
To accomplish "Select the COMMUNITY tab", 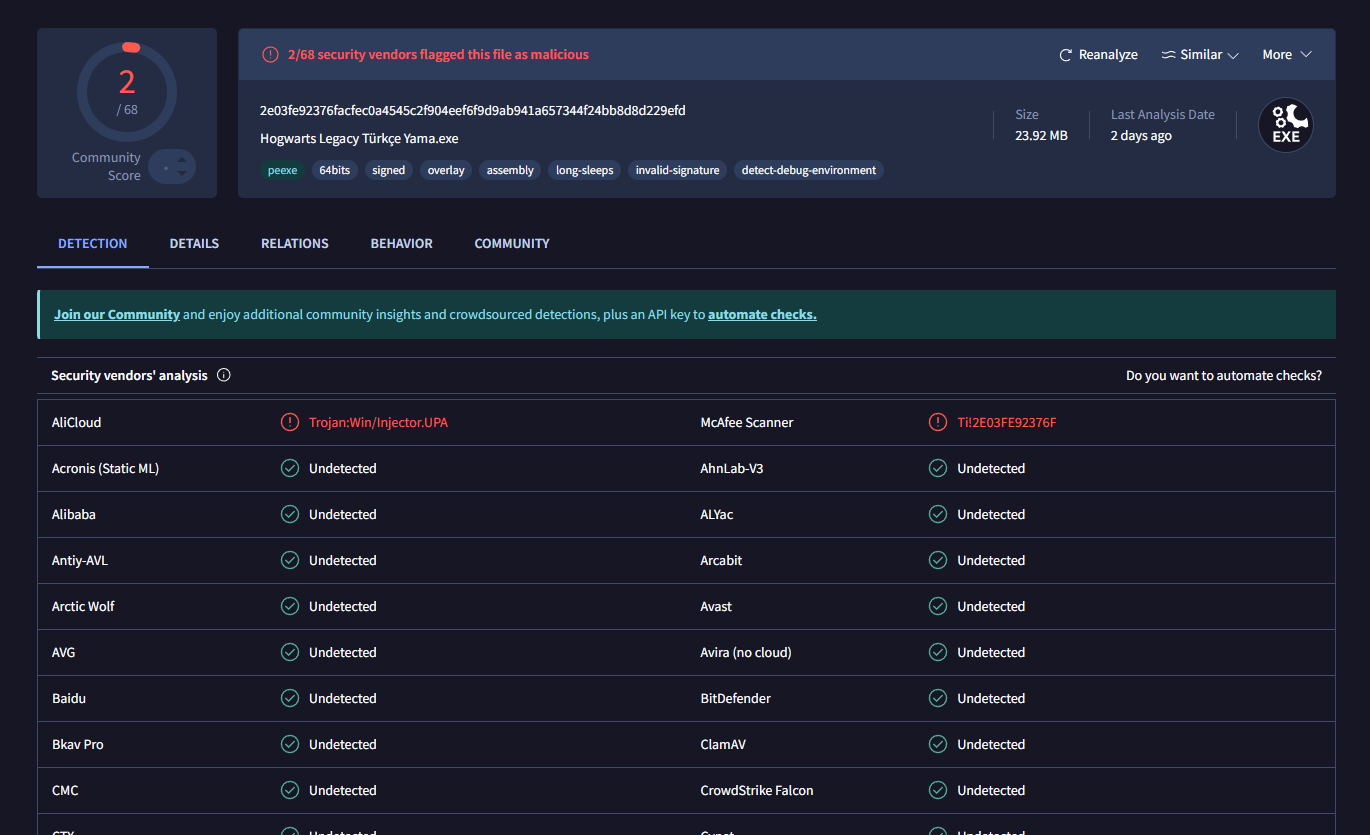I will coord(512,244).
